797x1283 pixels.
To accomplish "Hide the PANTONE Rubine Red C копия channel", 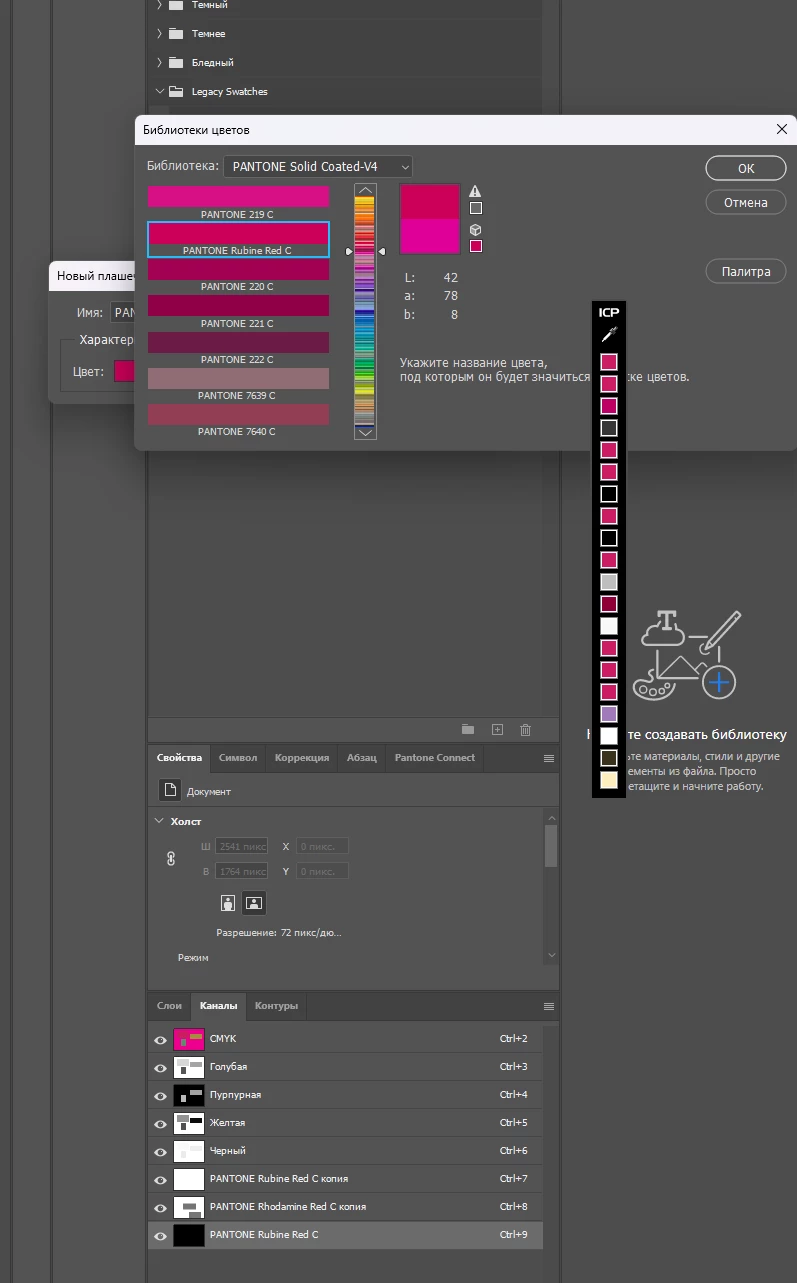I will click(x=160, y=1180).
